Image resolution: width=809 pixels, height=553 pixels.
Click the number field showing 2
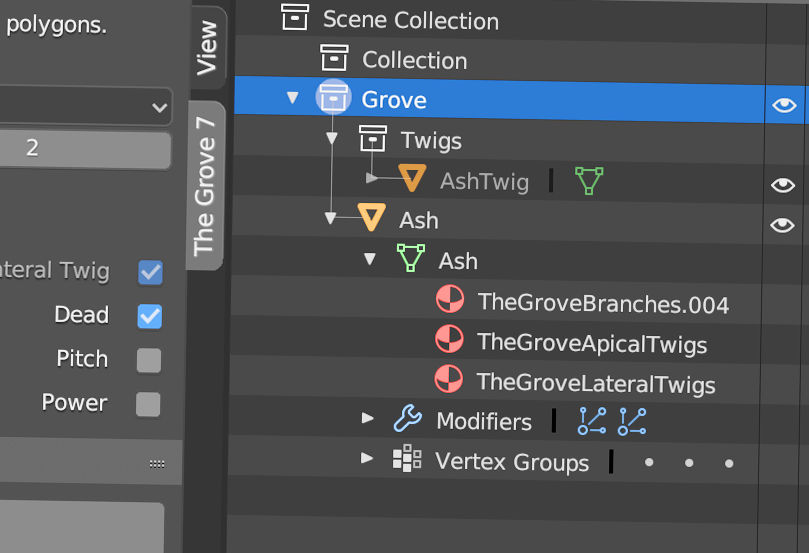[85, 149]
